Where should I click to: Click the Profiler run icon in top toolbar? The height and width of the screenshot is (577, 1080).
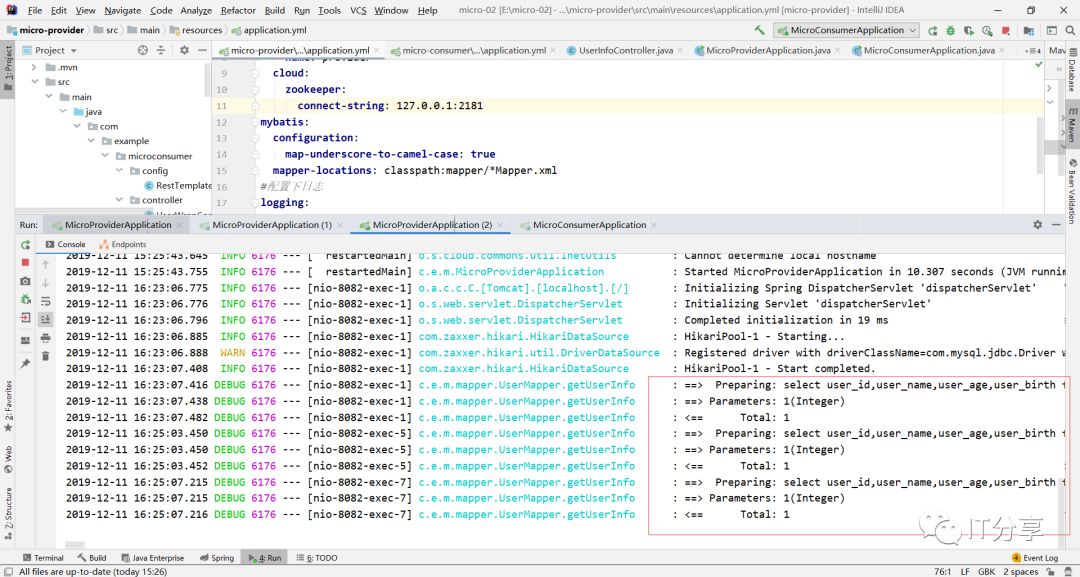988,30
